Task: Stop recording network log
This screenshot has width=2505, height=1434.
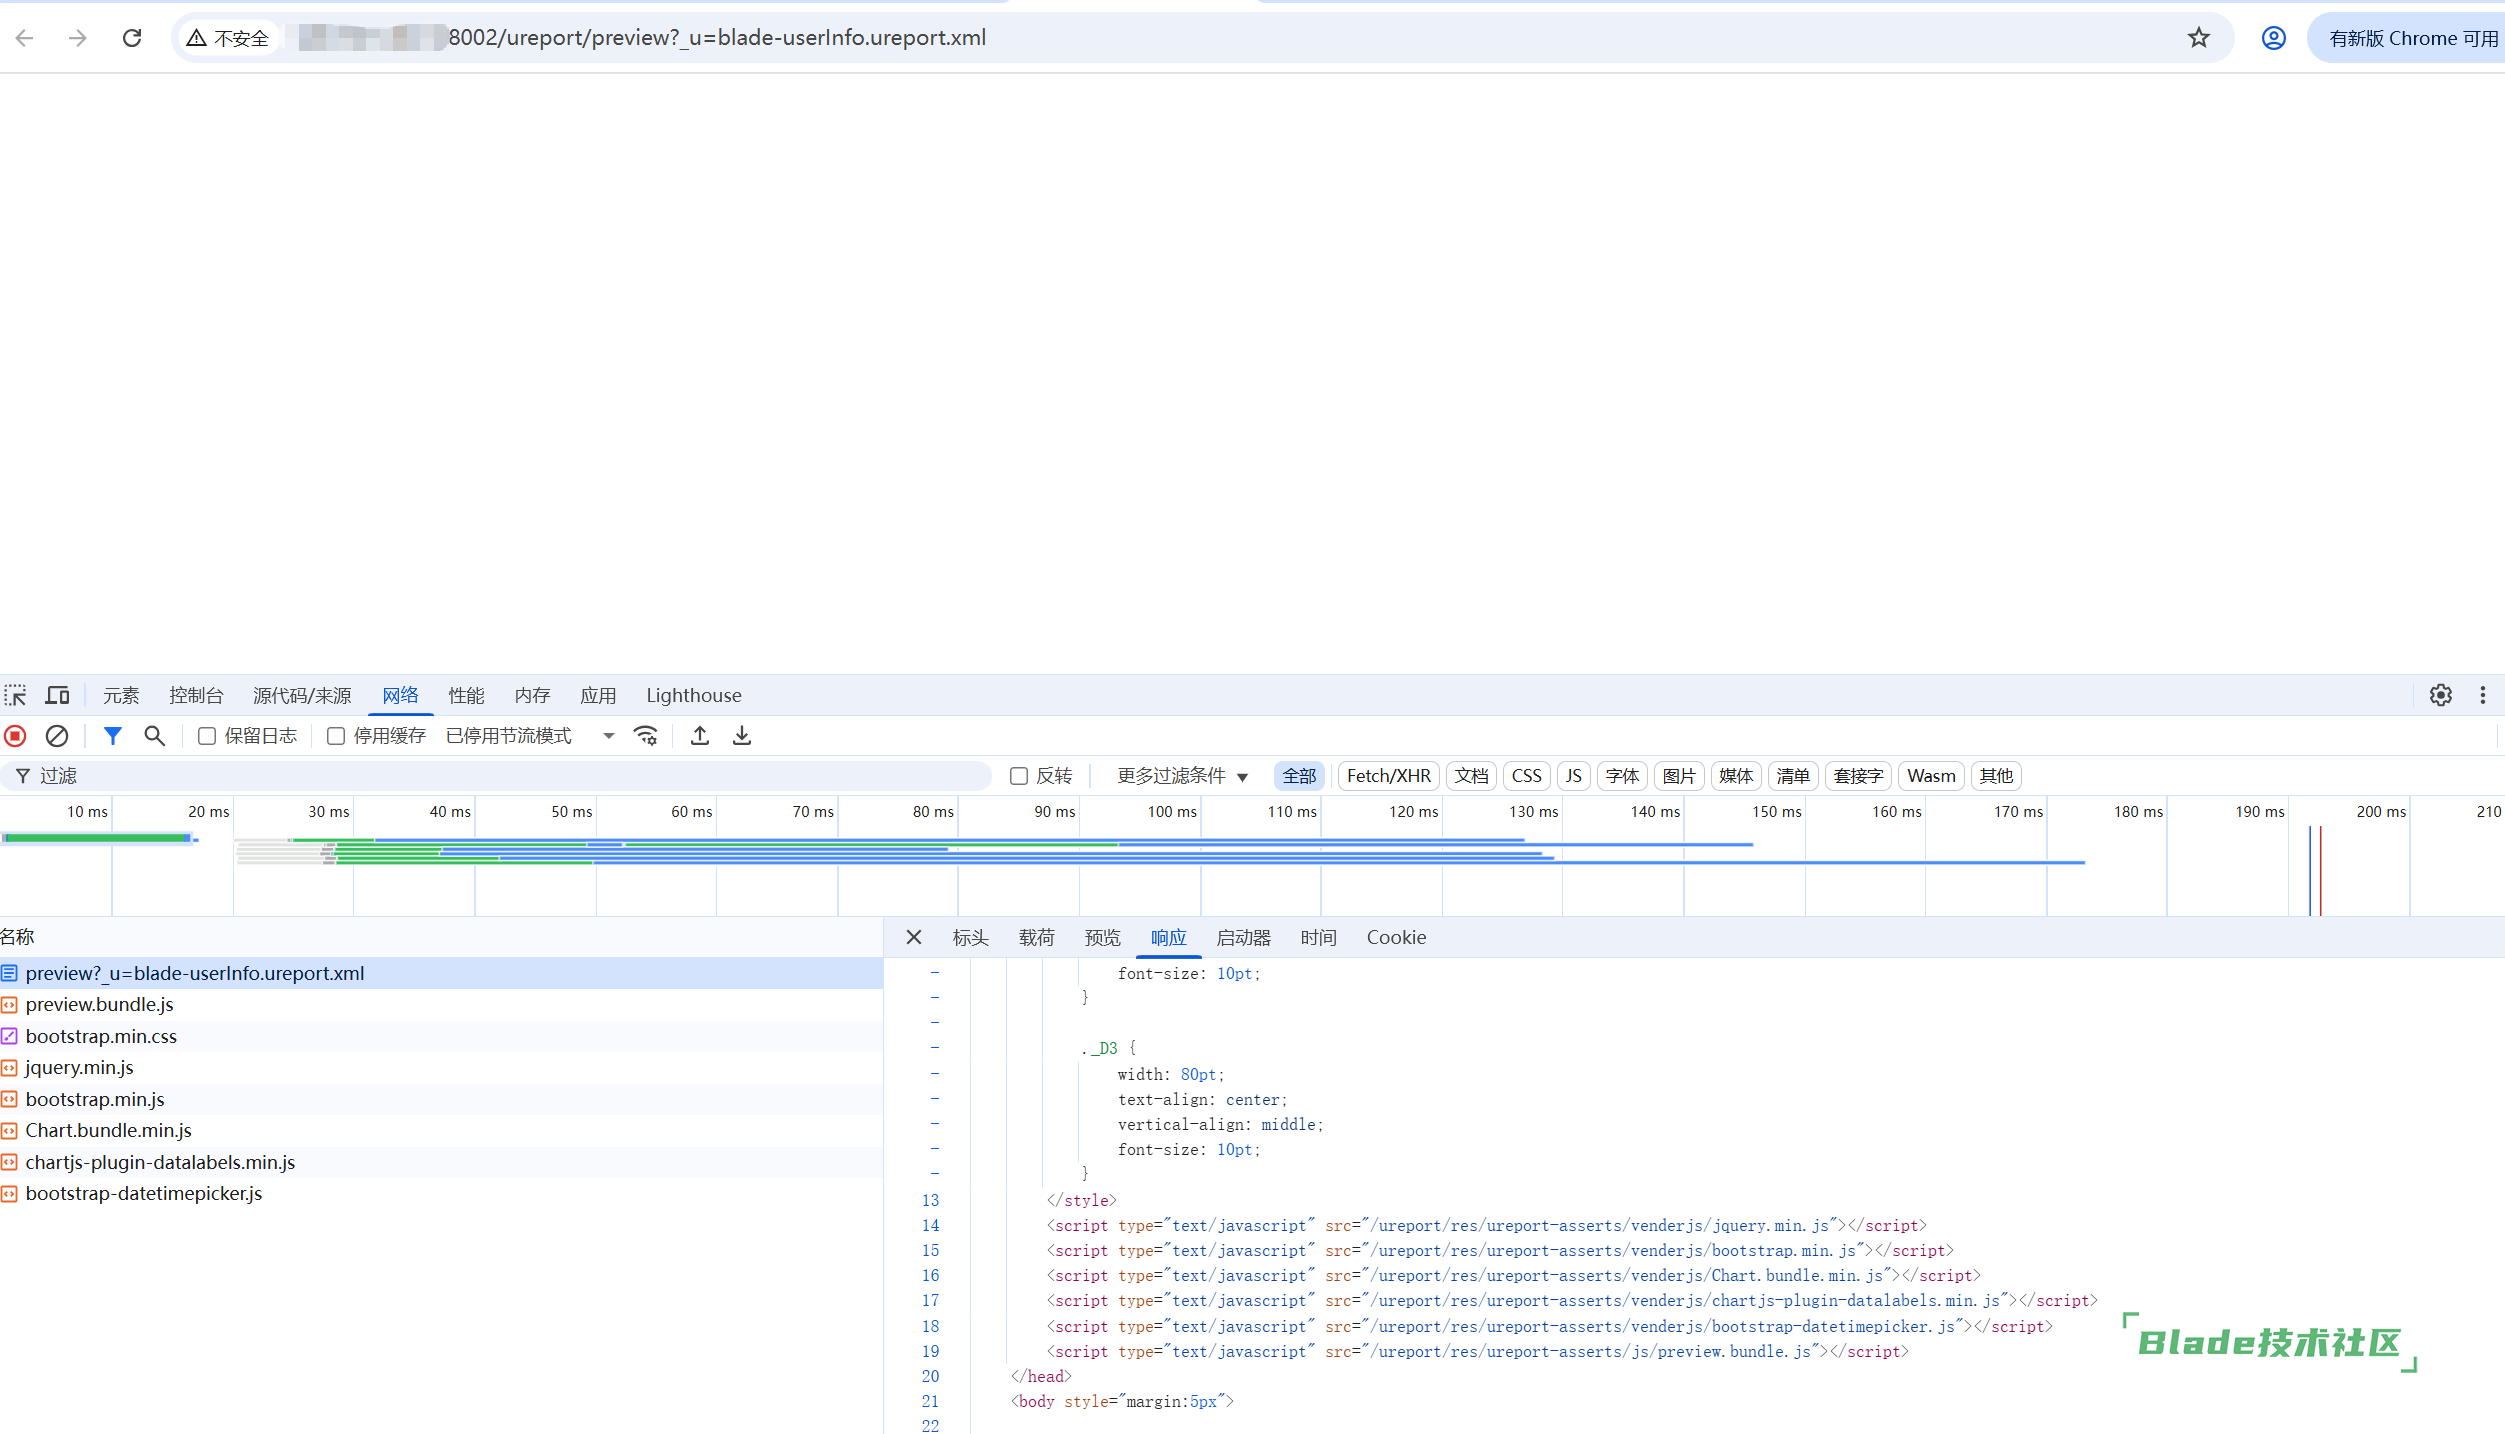Action: tap(15, 736)
